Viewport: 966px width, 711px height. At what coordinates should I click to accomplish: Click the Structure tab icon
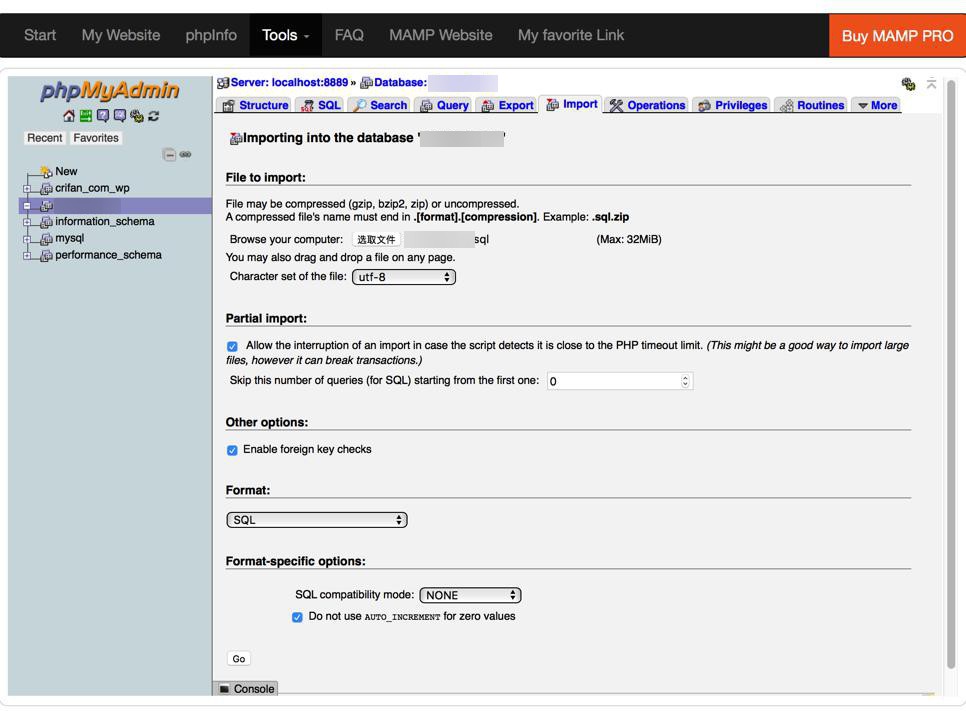(x=229, y=105)
